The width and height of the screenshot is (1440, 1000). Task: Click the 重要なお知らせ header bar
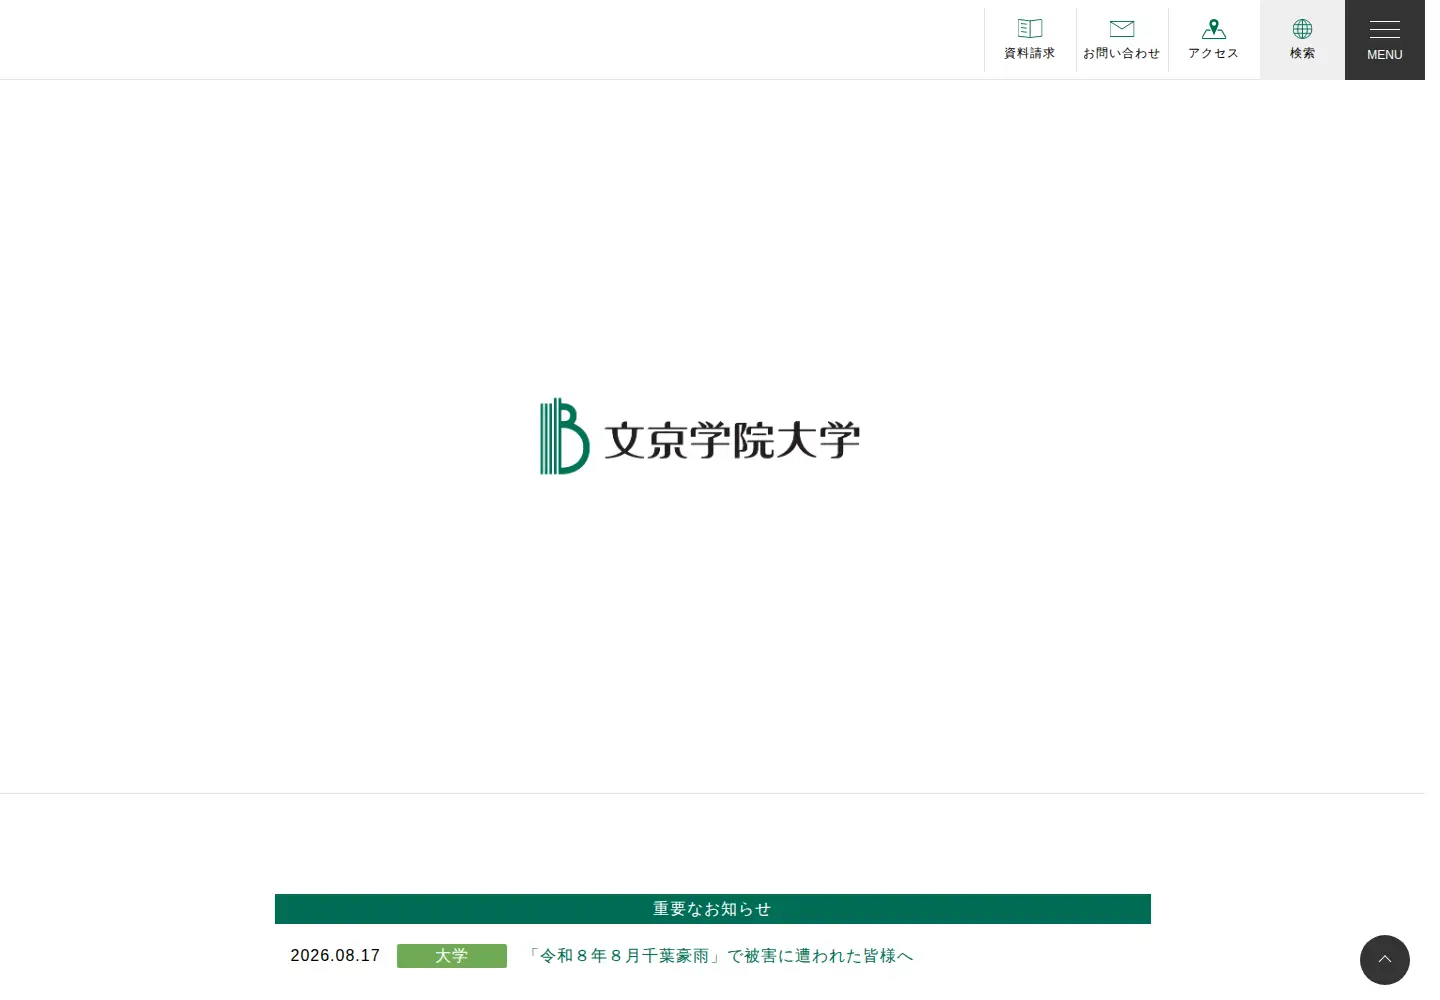coord(713,909)
